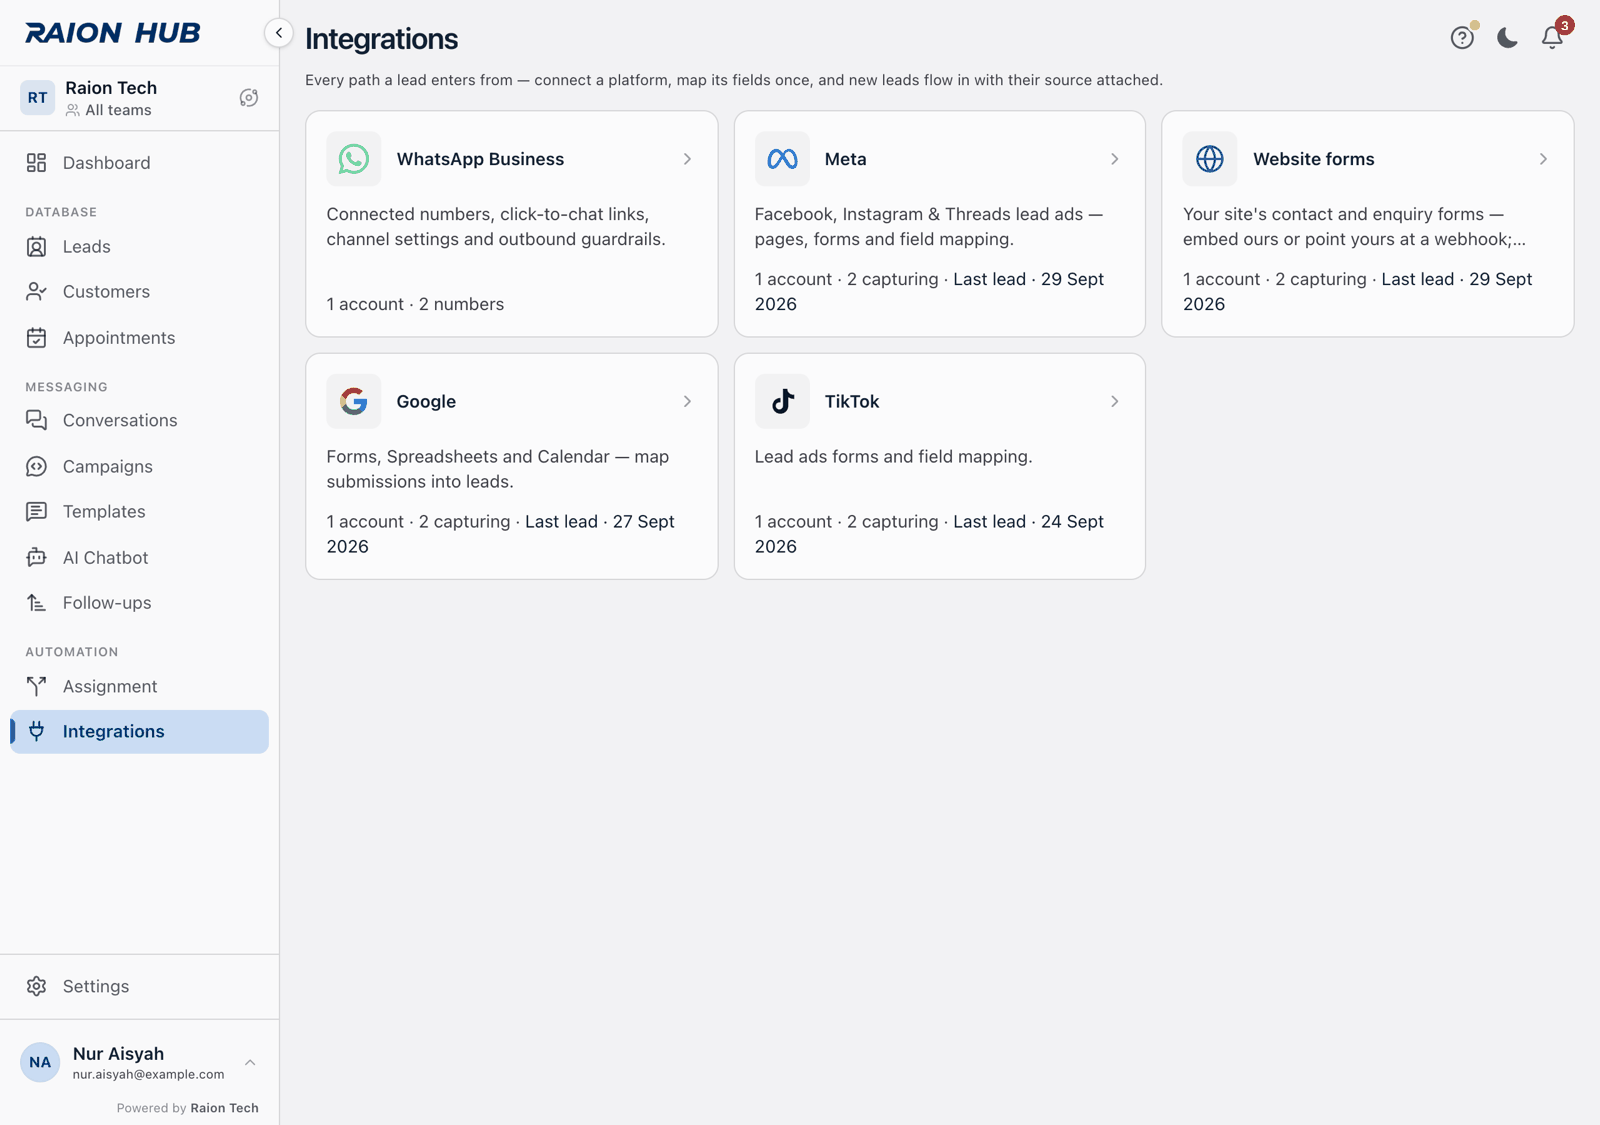
Task: Expand the Google card chevron
Action: click(x=687, y=401)
